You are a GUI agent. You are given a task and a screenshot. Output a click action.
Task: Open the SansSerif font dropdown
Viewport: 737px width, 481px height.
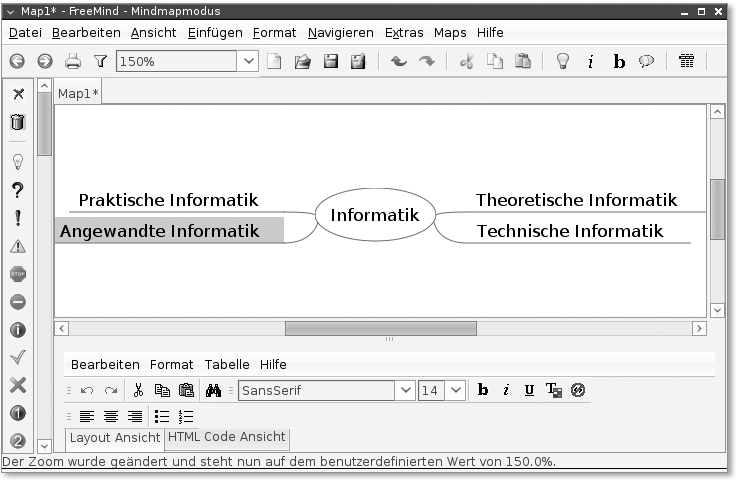coord(404,390)
